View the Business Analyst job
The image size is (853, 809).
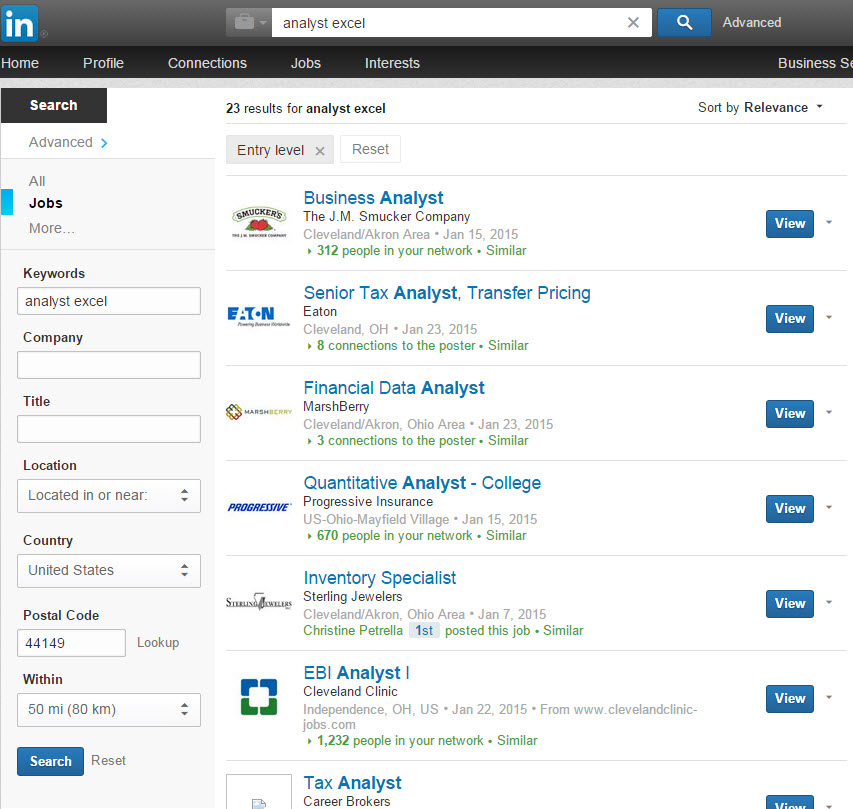pyautogui.click(x=790, y=224)
